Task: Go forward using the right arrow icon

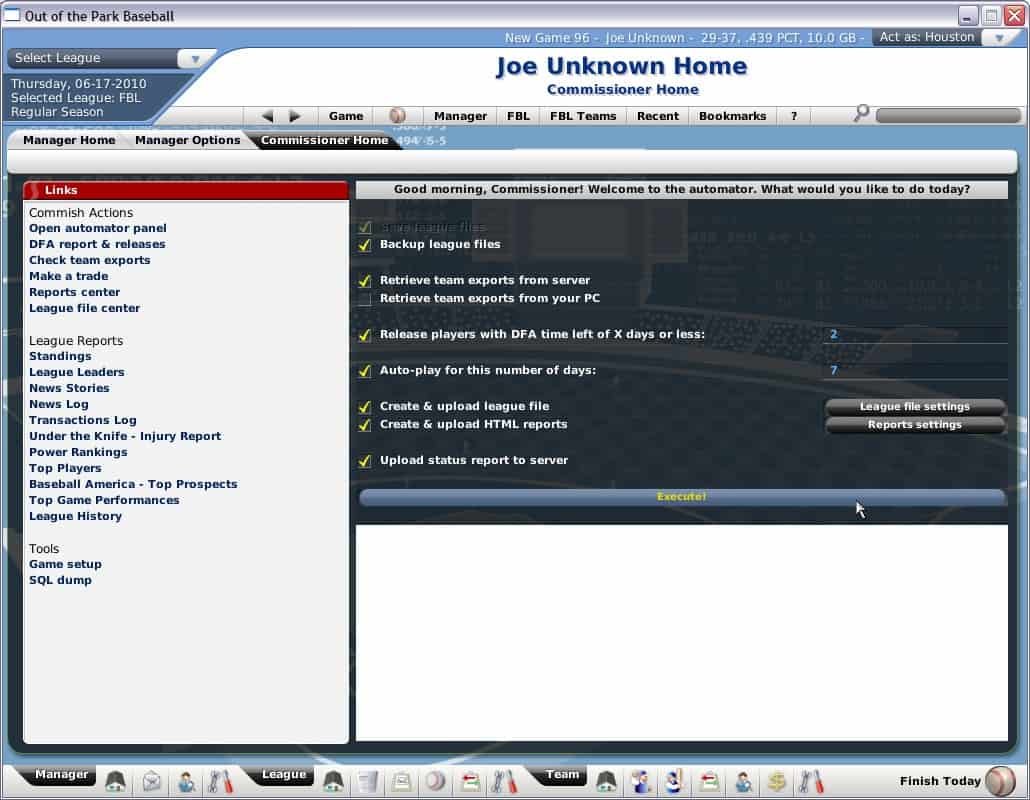Action: (x=295, y=116)
